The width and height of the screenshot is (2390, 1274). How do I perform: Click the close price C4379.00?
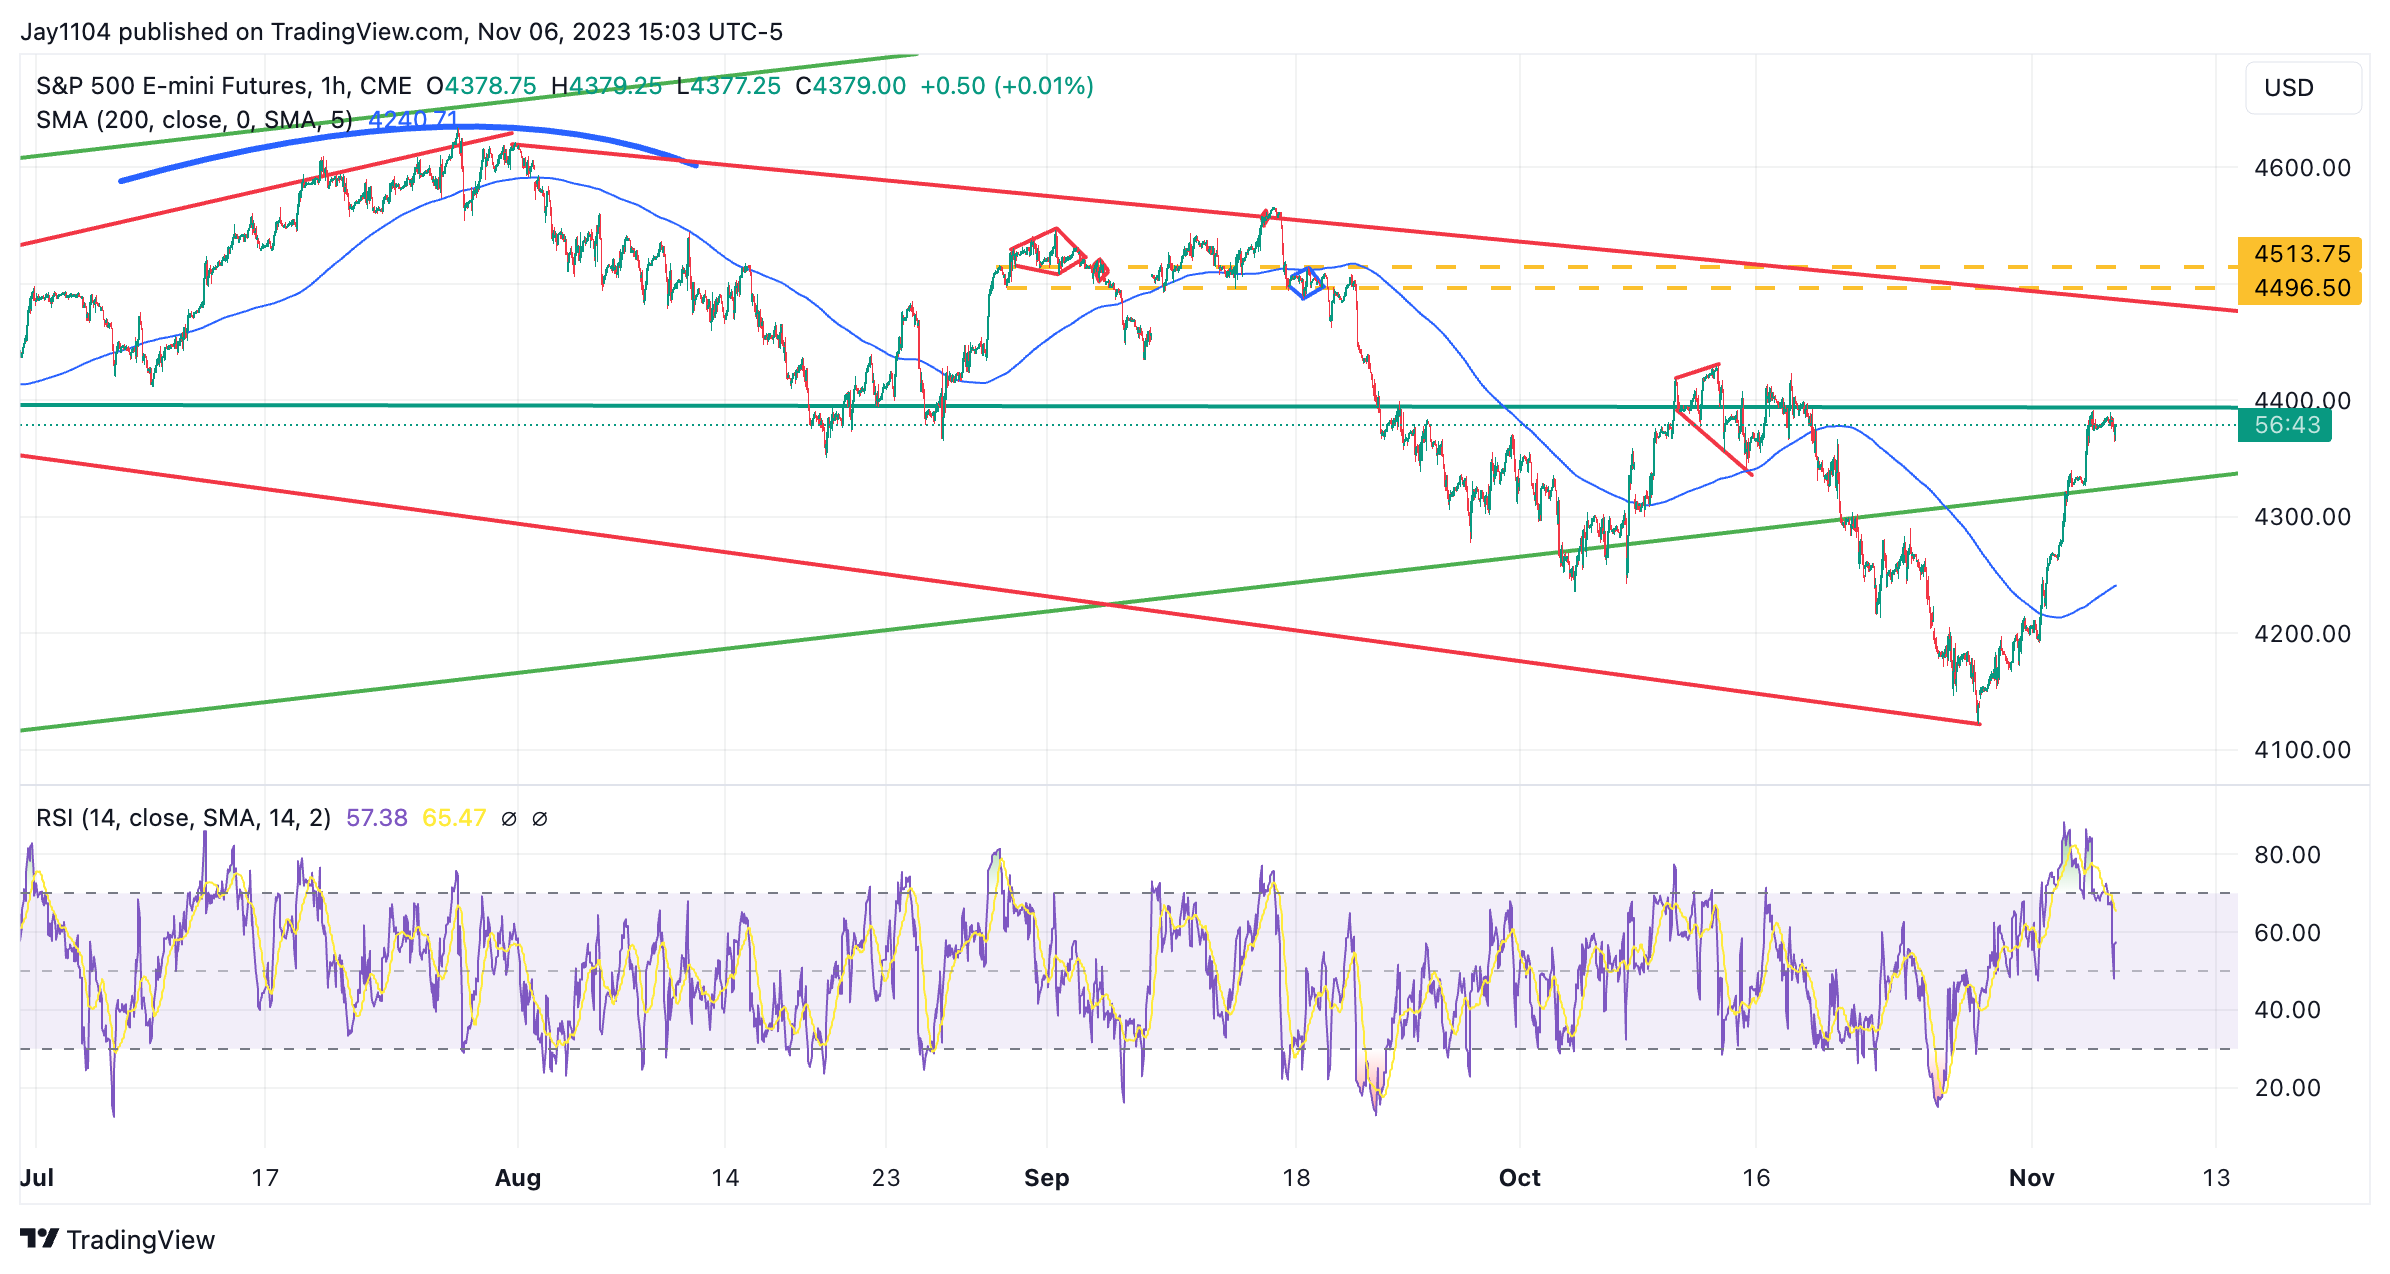coord(851,86)
